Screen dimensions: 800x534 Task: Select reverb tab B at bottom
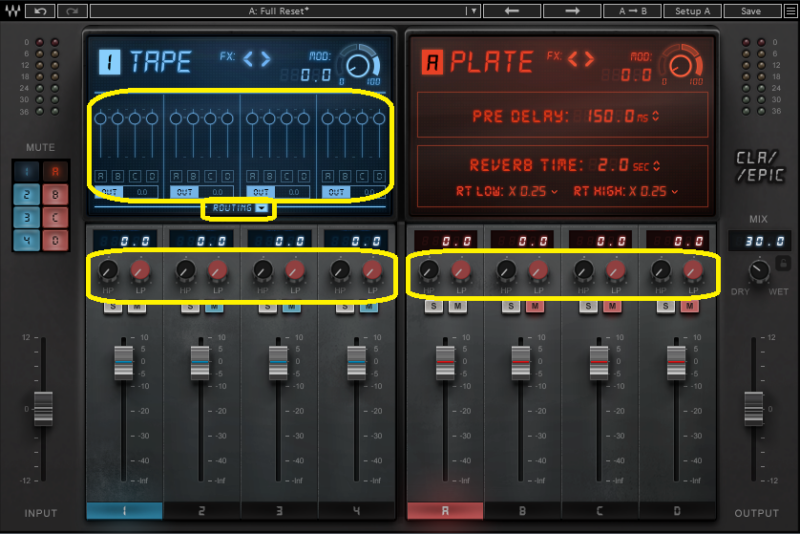point(523,511)
